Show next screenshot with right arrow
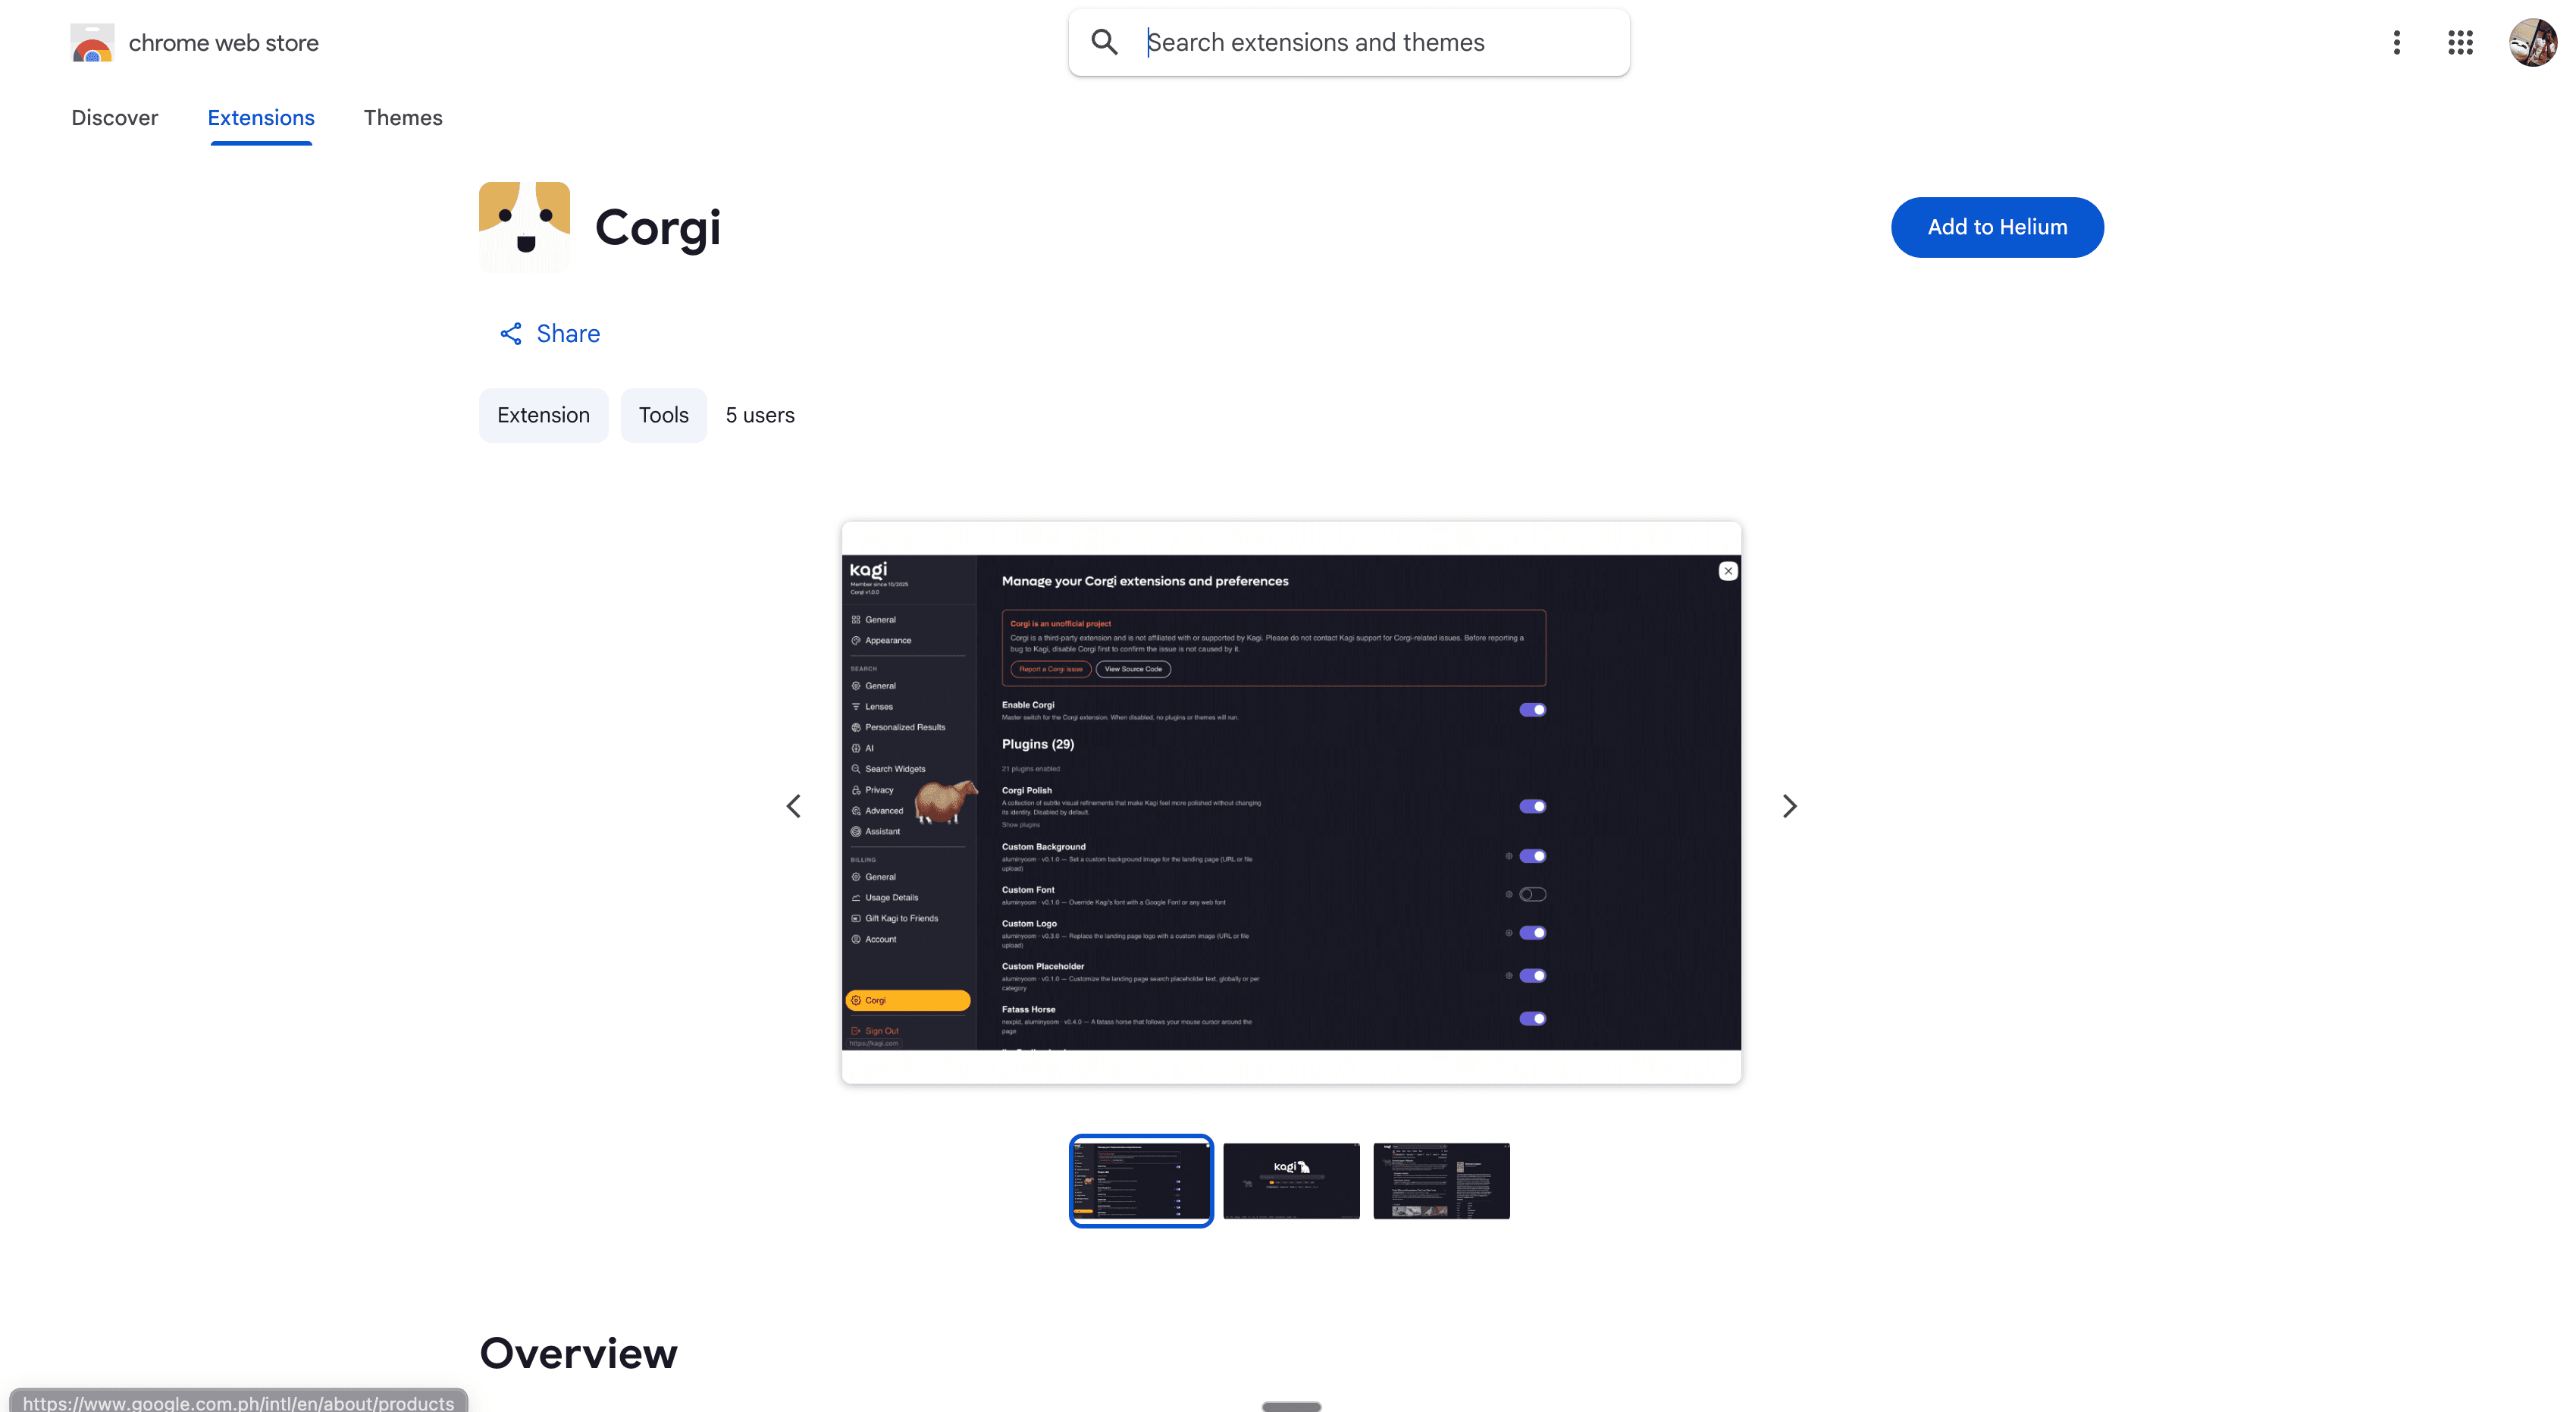The image size is (2576, 1412). point(1790,806)
